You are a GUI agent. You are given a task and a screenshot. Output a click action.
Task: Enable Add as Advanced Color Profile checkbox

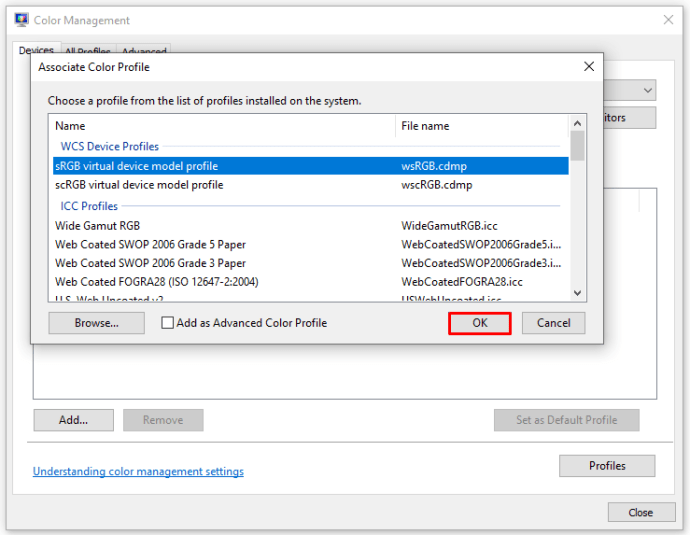[168, 323]
